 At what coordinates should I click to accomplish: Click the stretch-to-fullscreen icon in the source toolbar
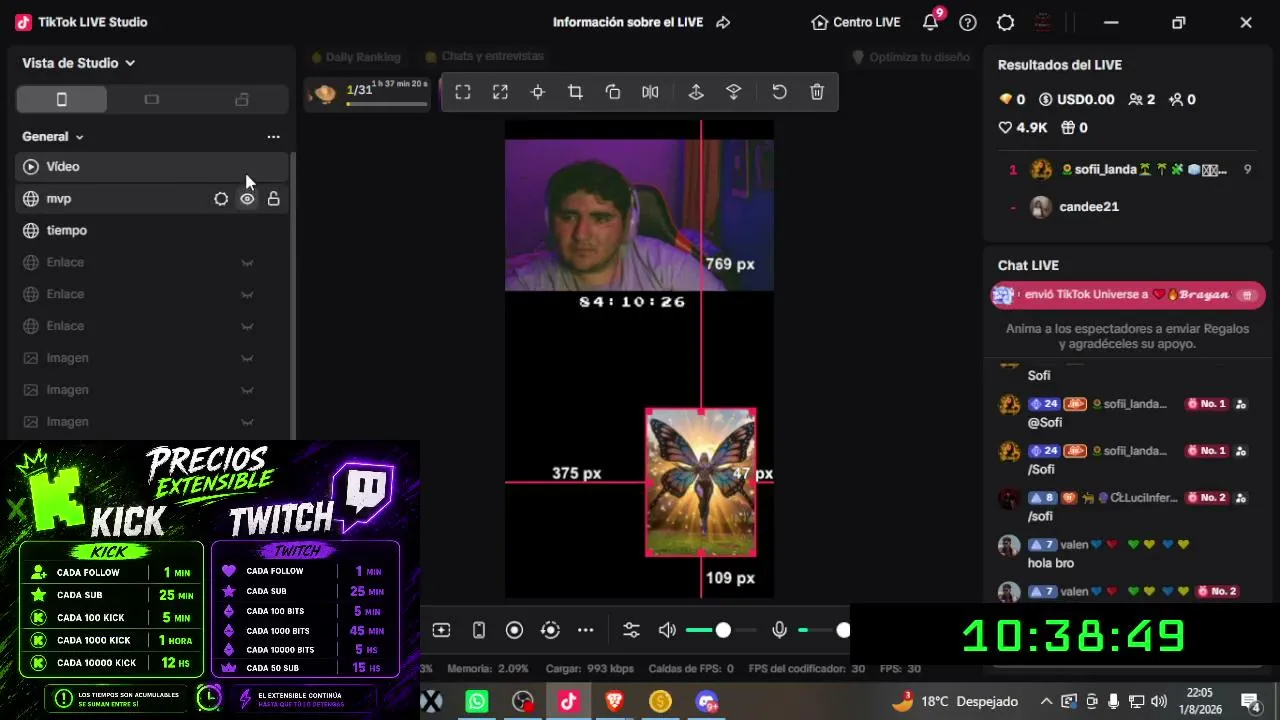click(x=500, y=92)
